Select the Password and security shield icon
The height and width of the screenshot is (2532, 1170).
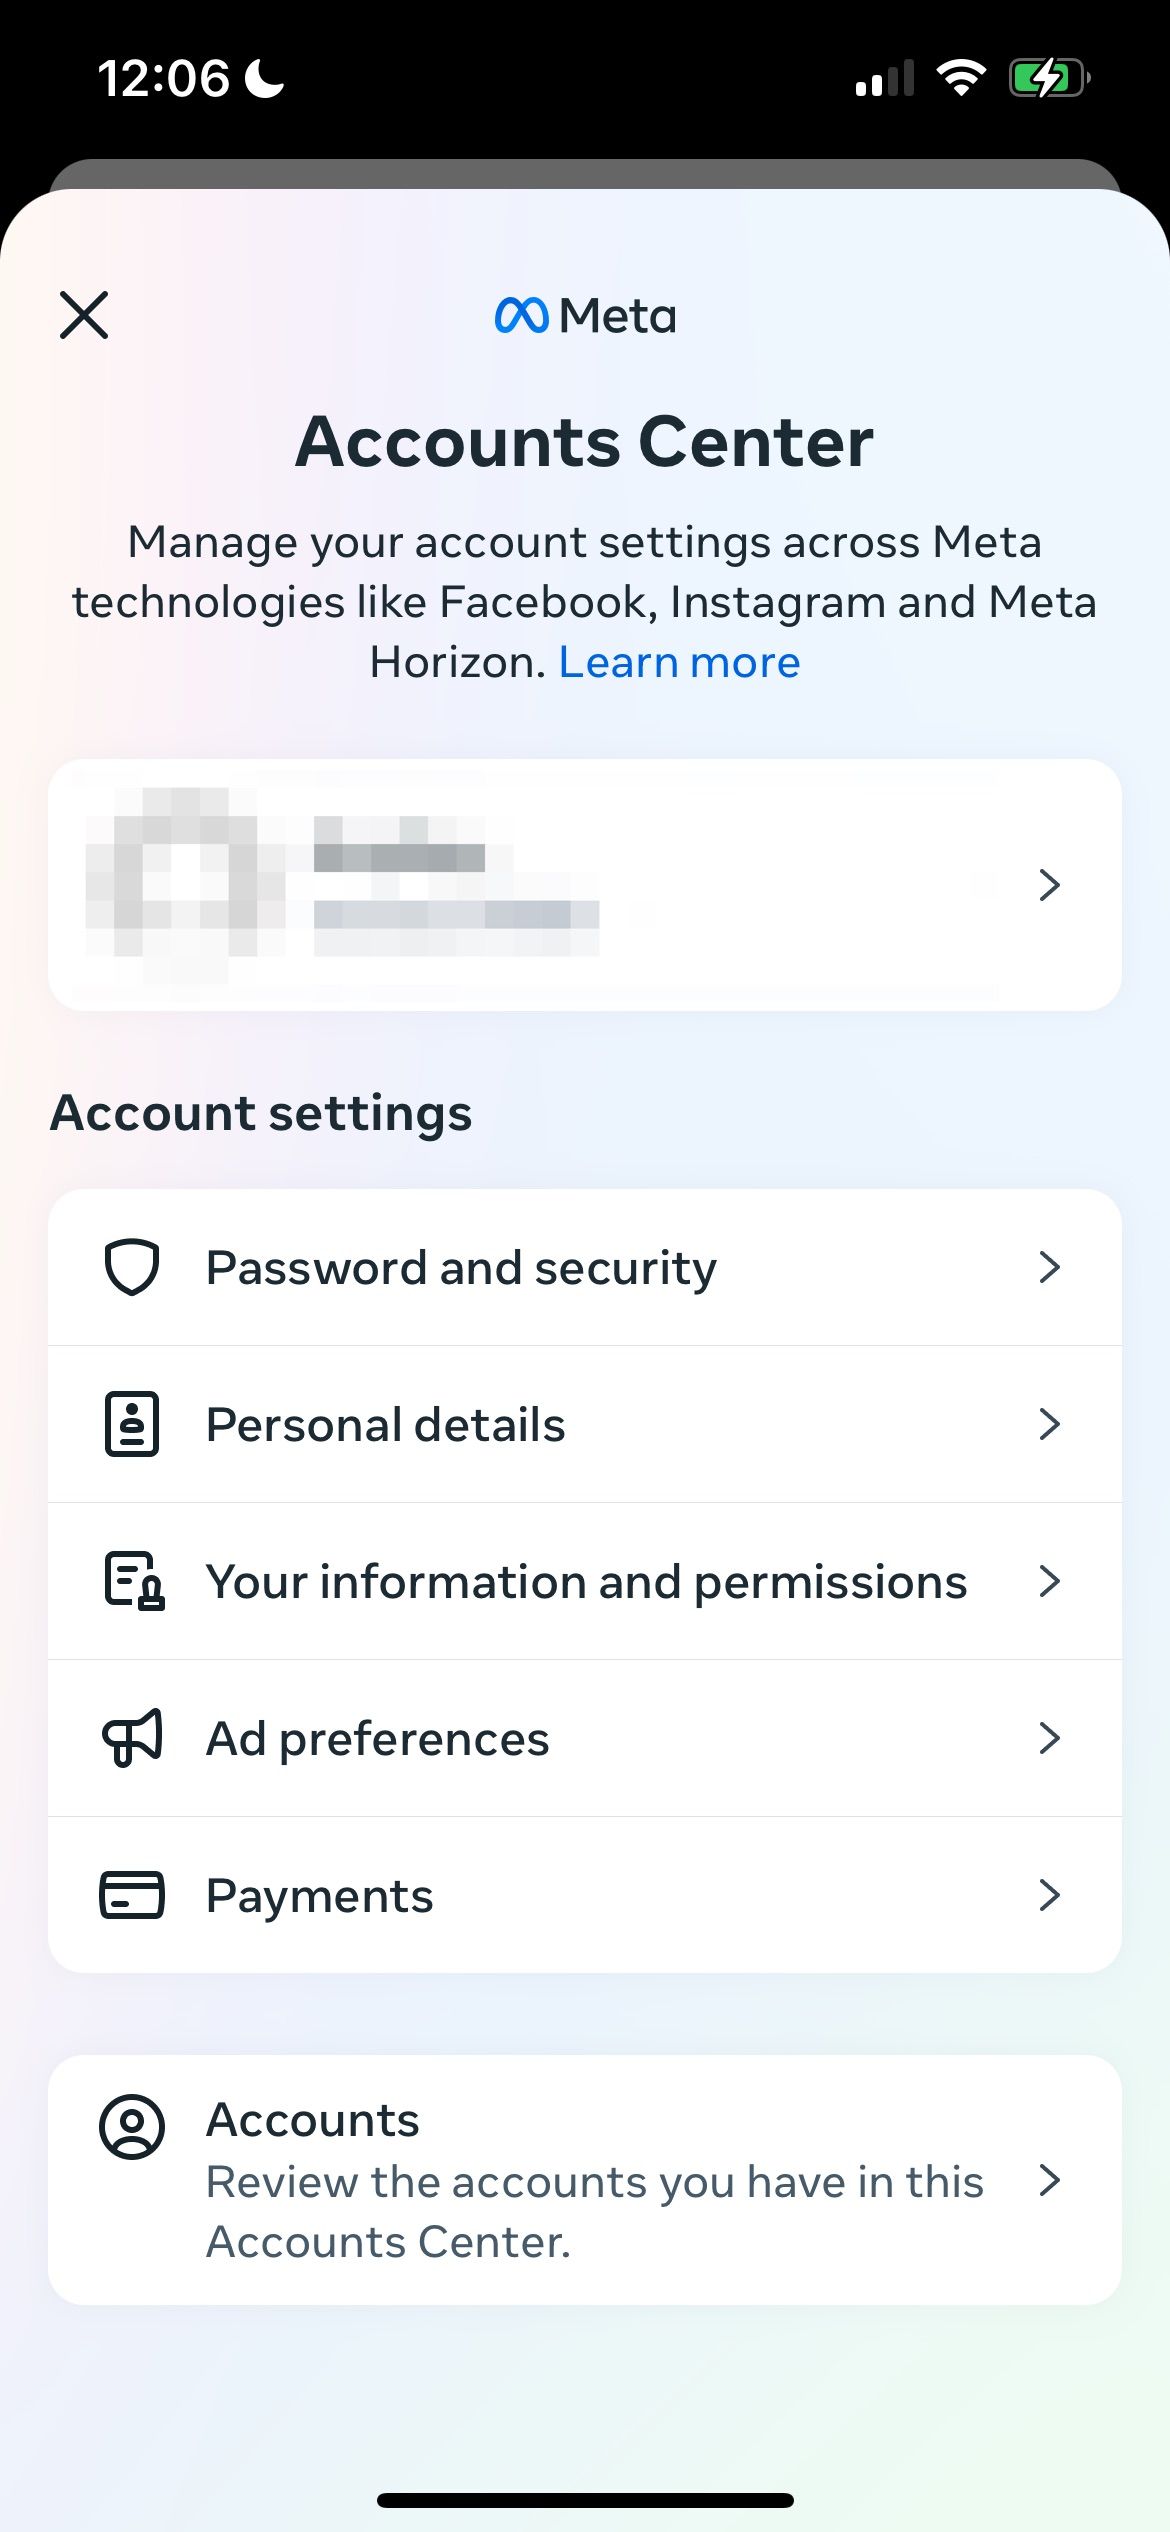pyautogui.click(x=133, y=1266)
